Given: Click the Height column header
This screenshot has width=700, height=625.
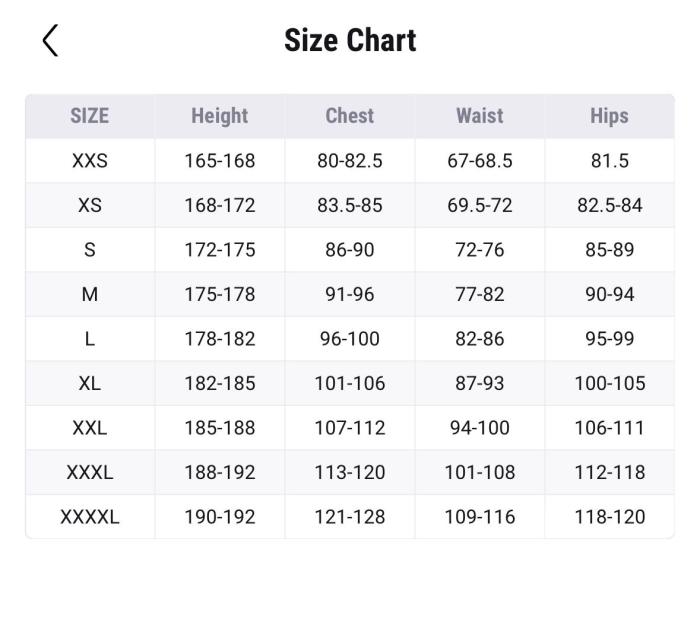Looking at the screenshot, I should 220,116.
